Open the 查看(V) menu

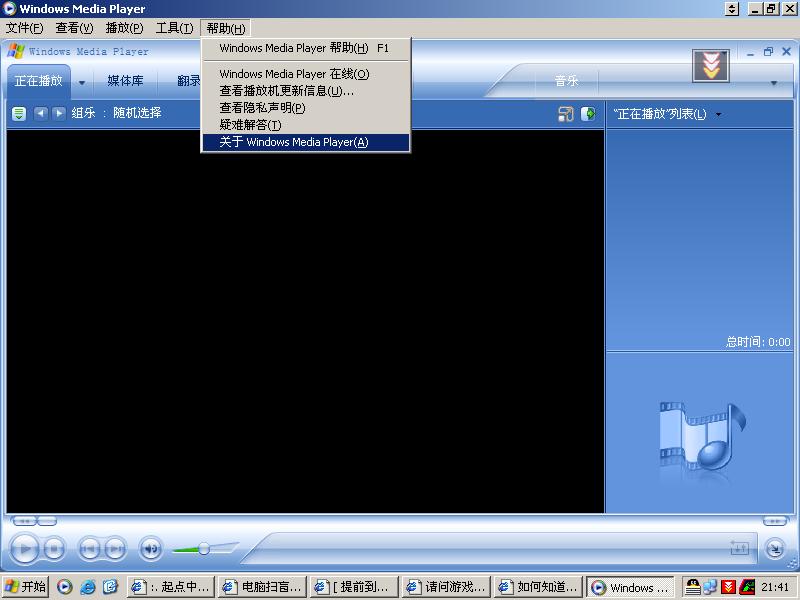tap(74, 28)
